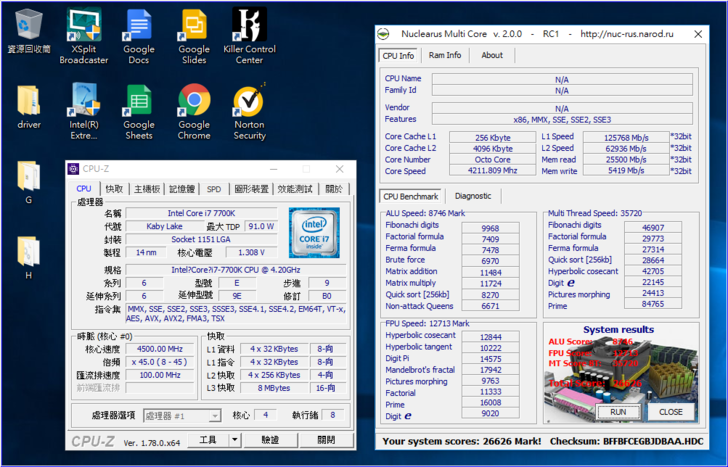The width and height of the screenshot is (728, 467).
Task: Switch to Ram Info tab
Action: click(445, 55)
